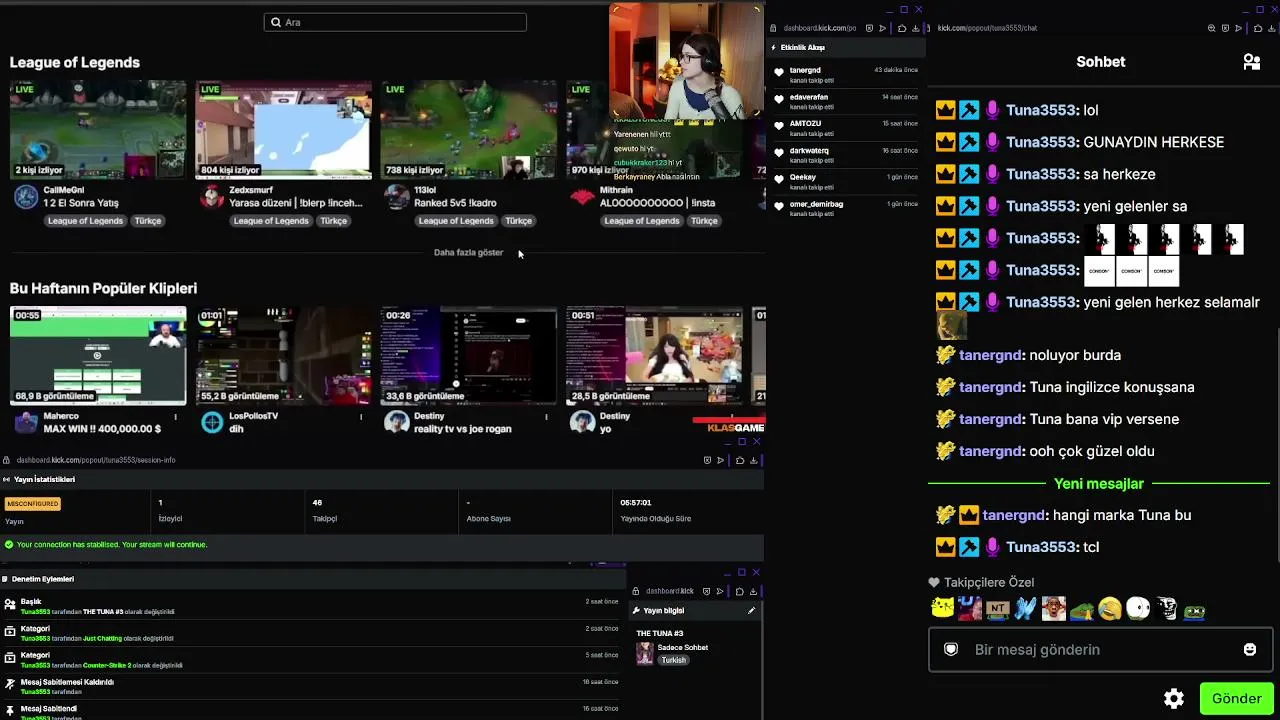Play the Destiny 'yo' clip thumbnail
This screenshot has height=720, width=1280.
(654, 356)
